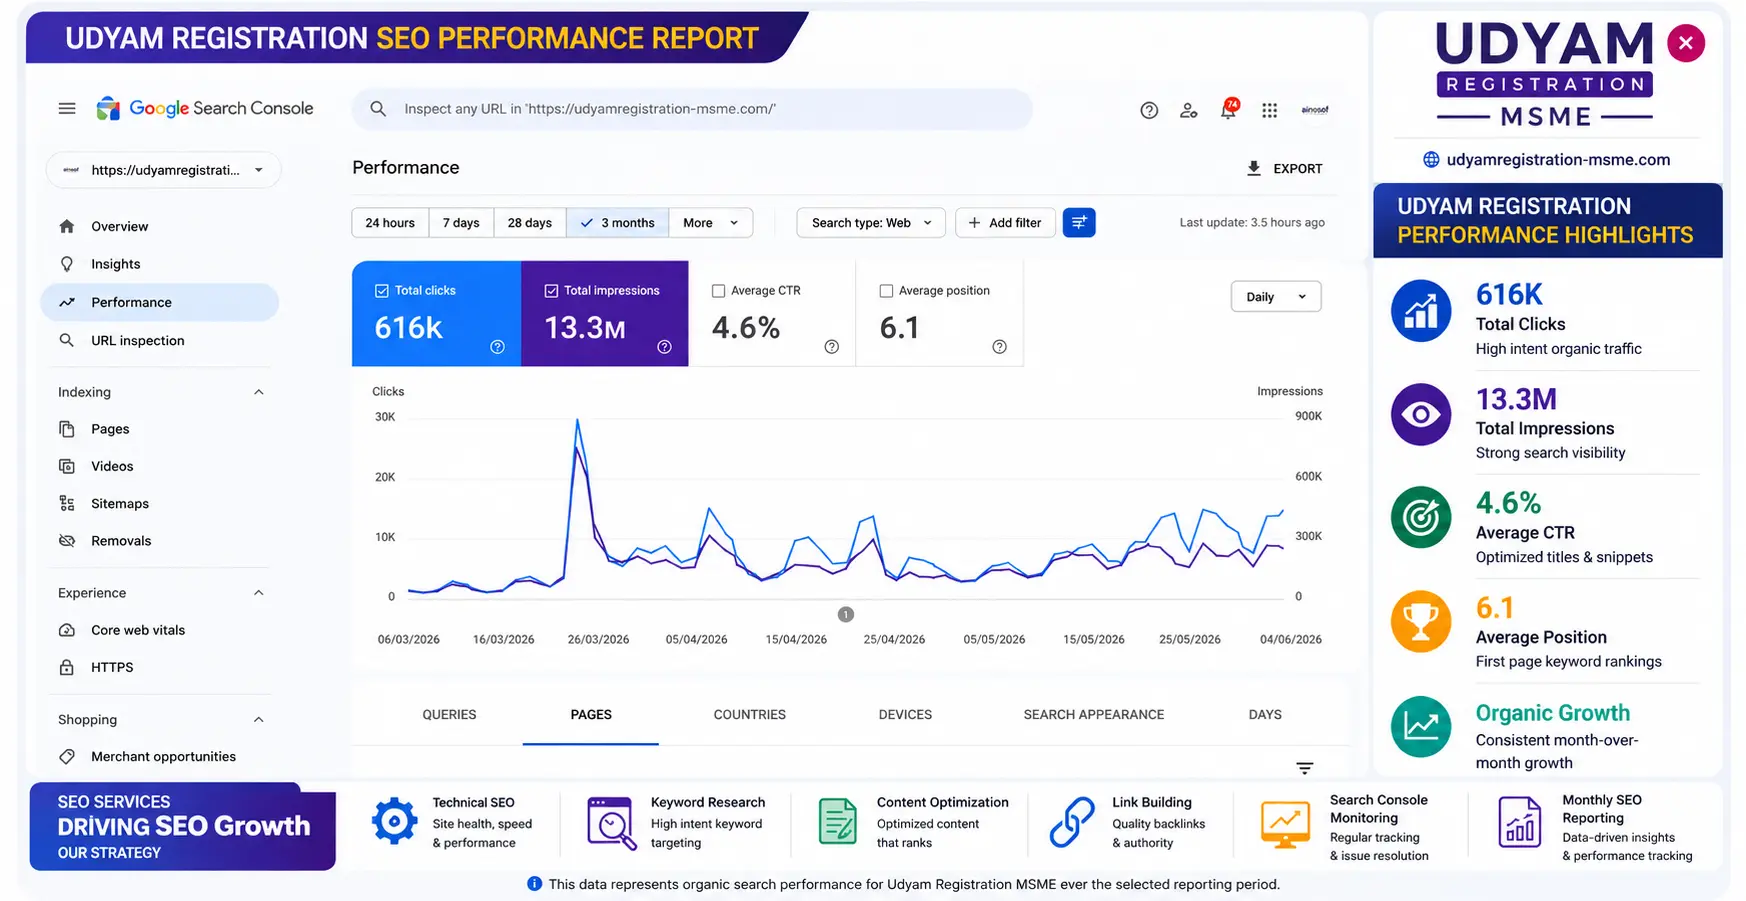Click the account avatar in the header
This screenshot has height=901, width=1746.
click(1314, 110)
